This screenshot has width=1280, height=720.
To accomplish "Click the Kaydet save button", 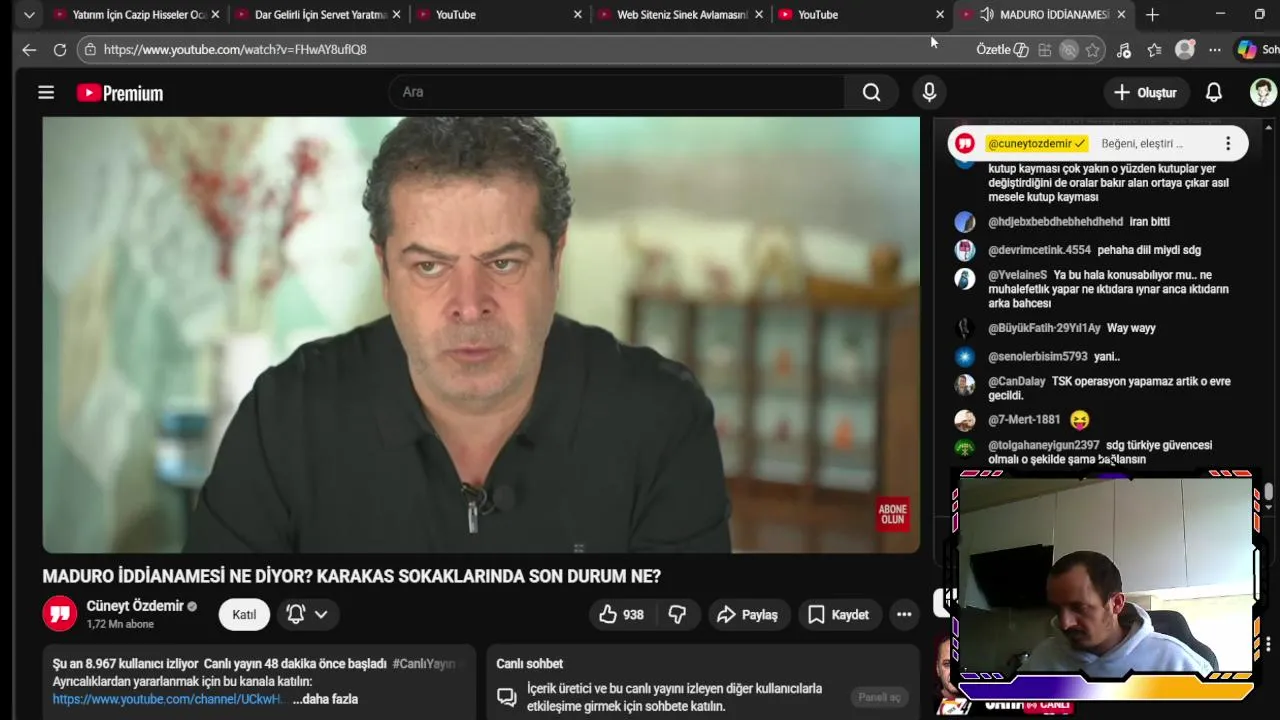I will point(838,614).
